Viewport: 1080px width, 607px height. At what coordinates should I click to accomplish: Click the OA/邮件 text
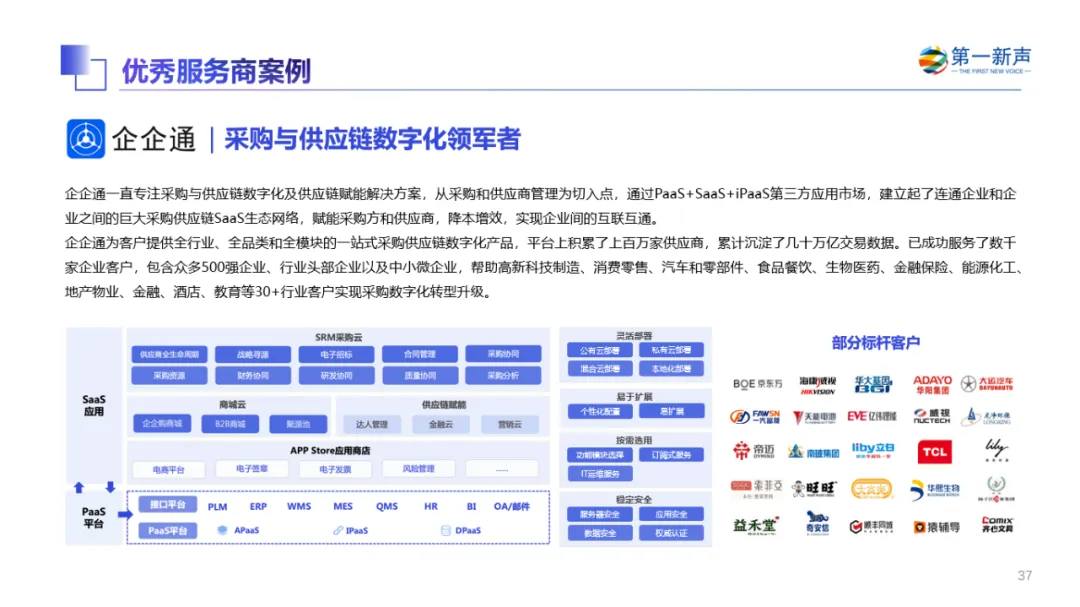tap(512, 506)
